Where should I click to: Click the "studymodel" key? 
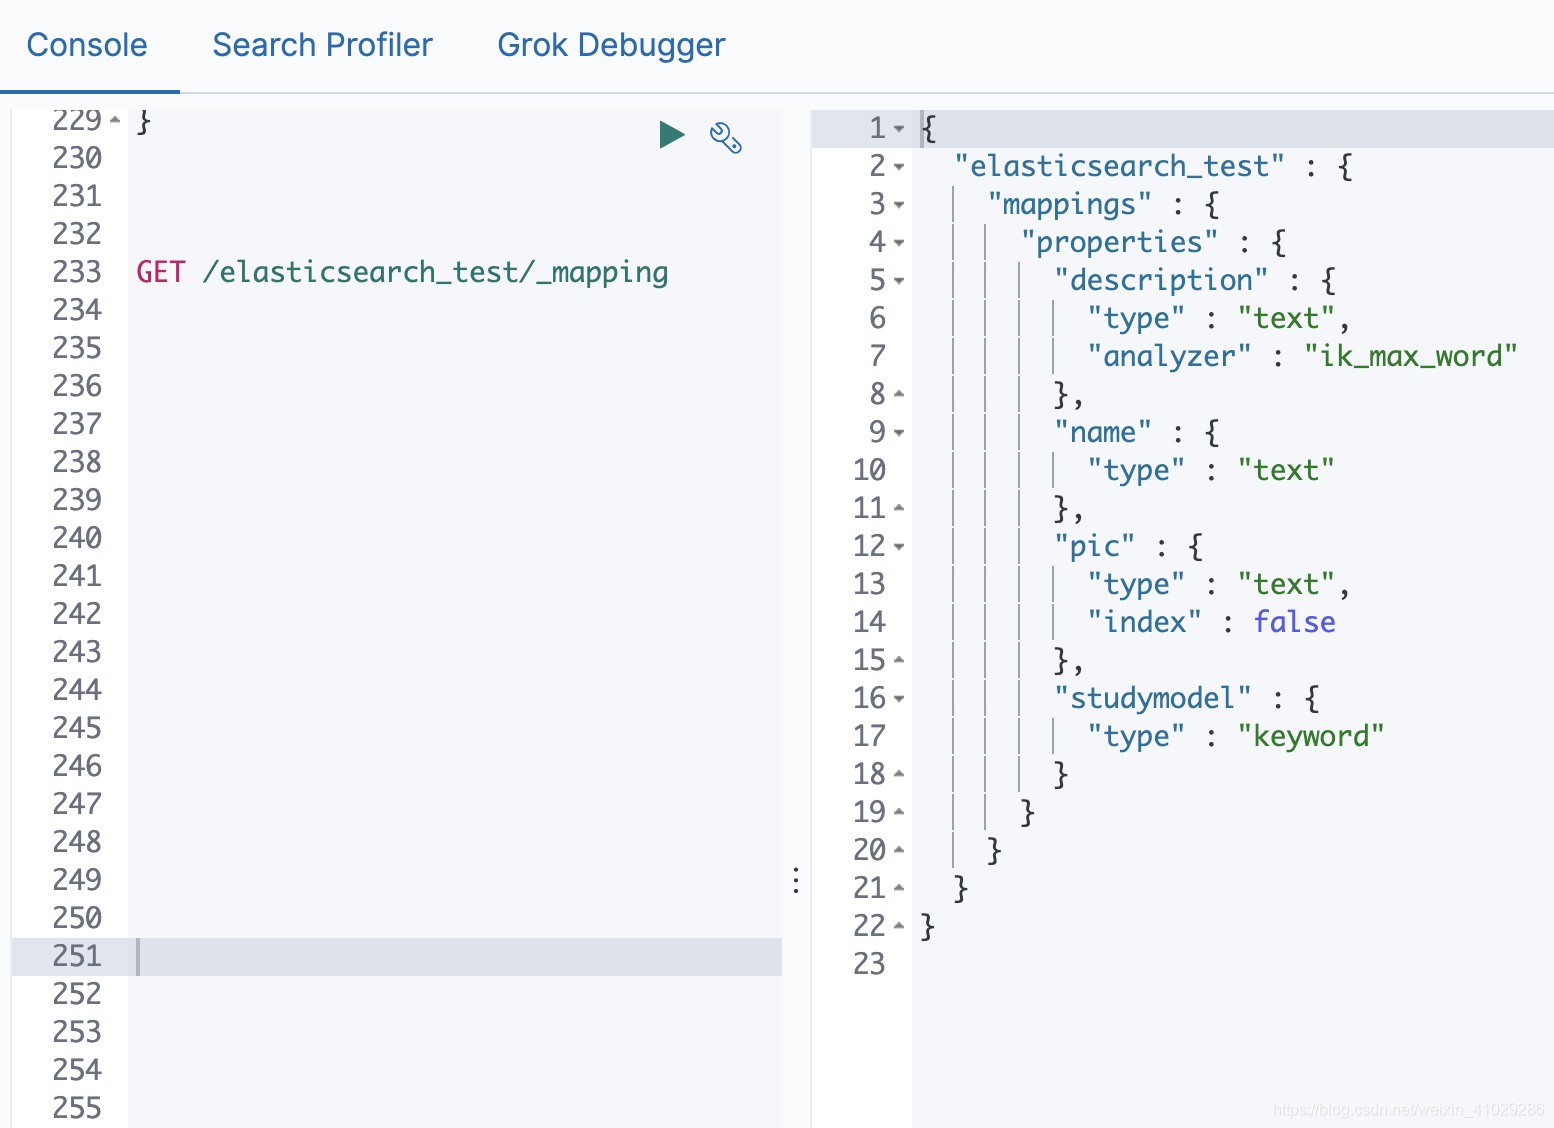tap(1153, 698)
